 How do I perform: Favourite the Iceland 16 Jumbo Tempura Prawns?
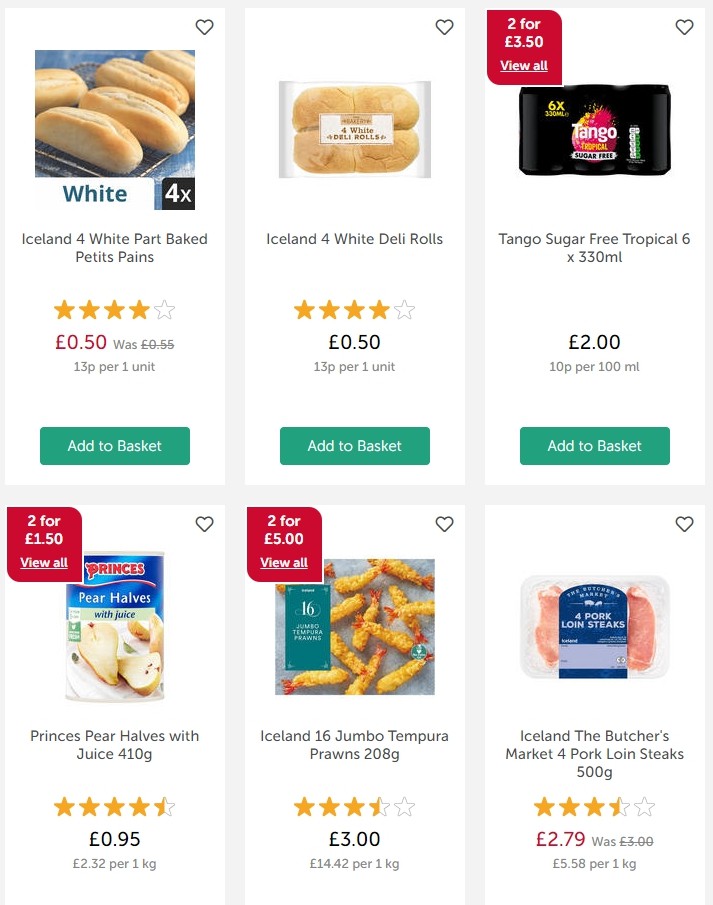[444, 524]
